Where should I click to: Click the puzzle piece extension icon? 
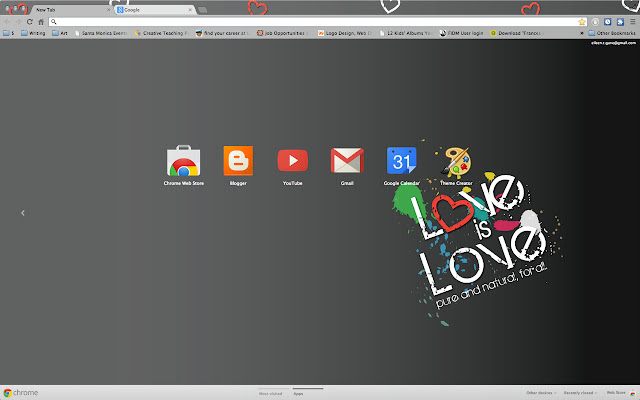[620, 22]
